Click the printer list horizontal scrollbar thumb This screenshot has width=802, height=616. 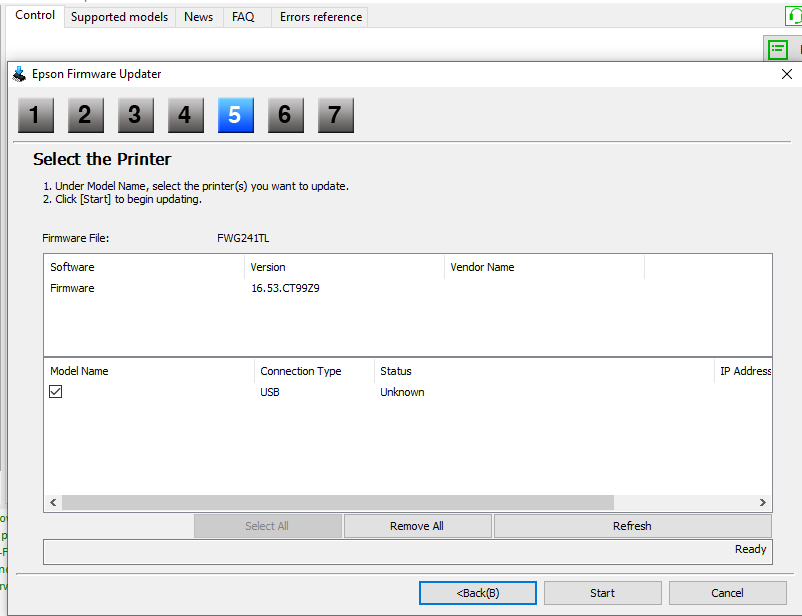click(x=338, y=502)
